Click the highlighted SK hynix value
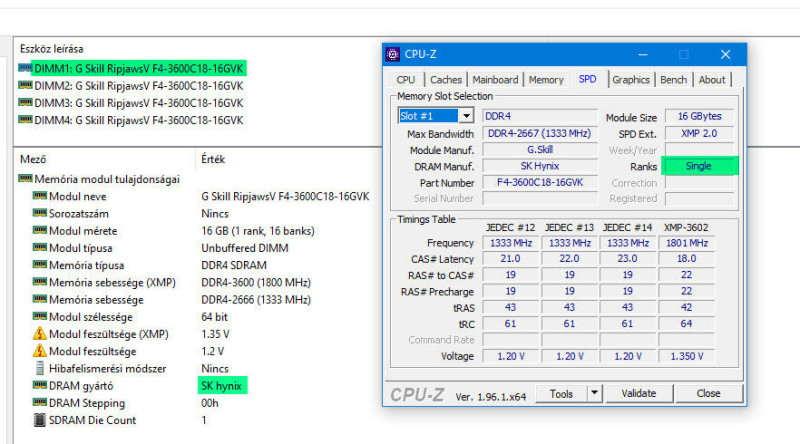This screenshot has height=444, width=800. (221, 386)
